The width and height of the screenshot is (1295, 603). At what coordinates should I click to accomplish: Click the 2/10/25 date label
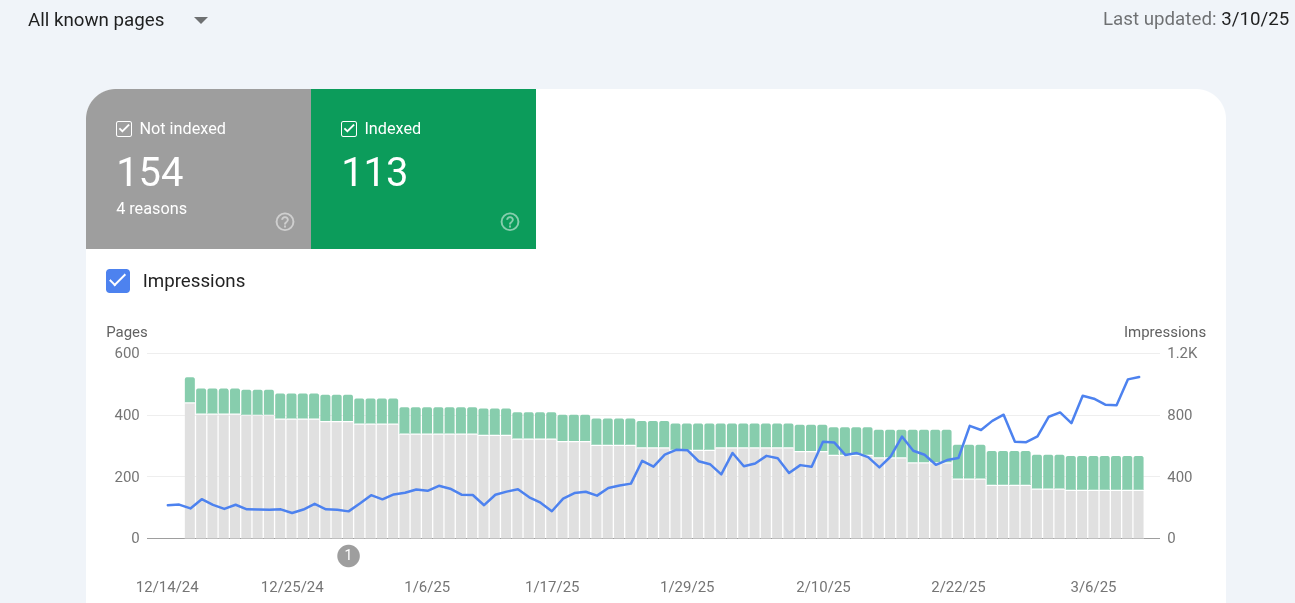pyautogui.click(x=823, y=587)
